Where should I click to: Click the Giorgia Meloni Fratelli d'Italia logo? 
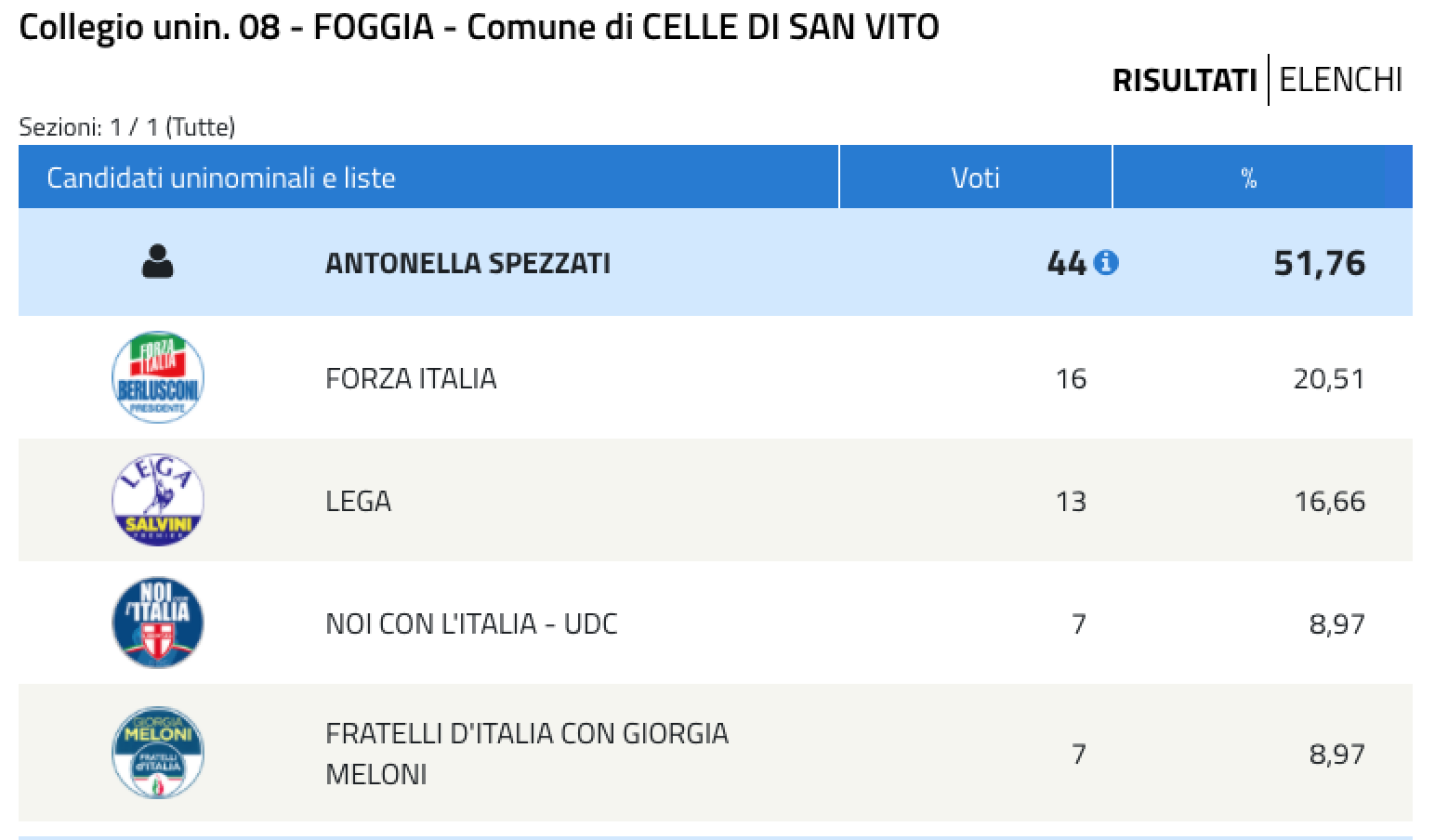[x=158, y=753]
